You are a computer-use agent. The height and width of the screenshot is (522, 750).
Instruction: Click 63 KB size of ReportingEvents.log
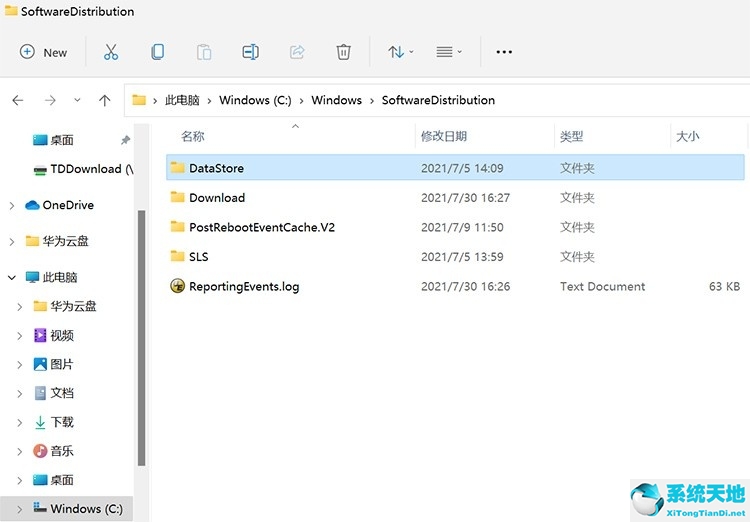[724, 287]
